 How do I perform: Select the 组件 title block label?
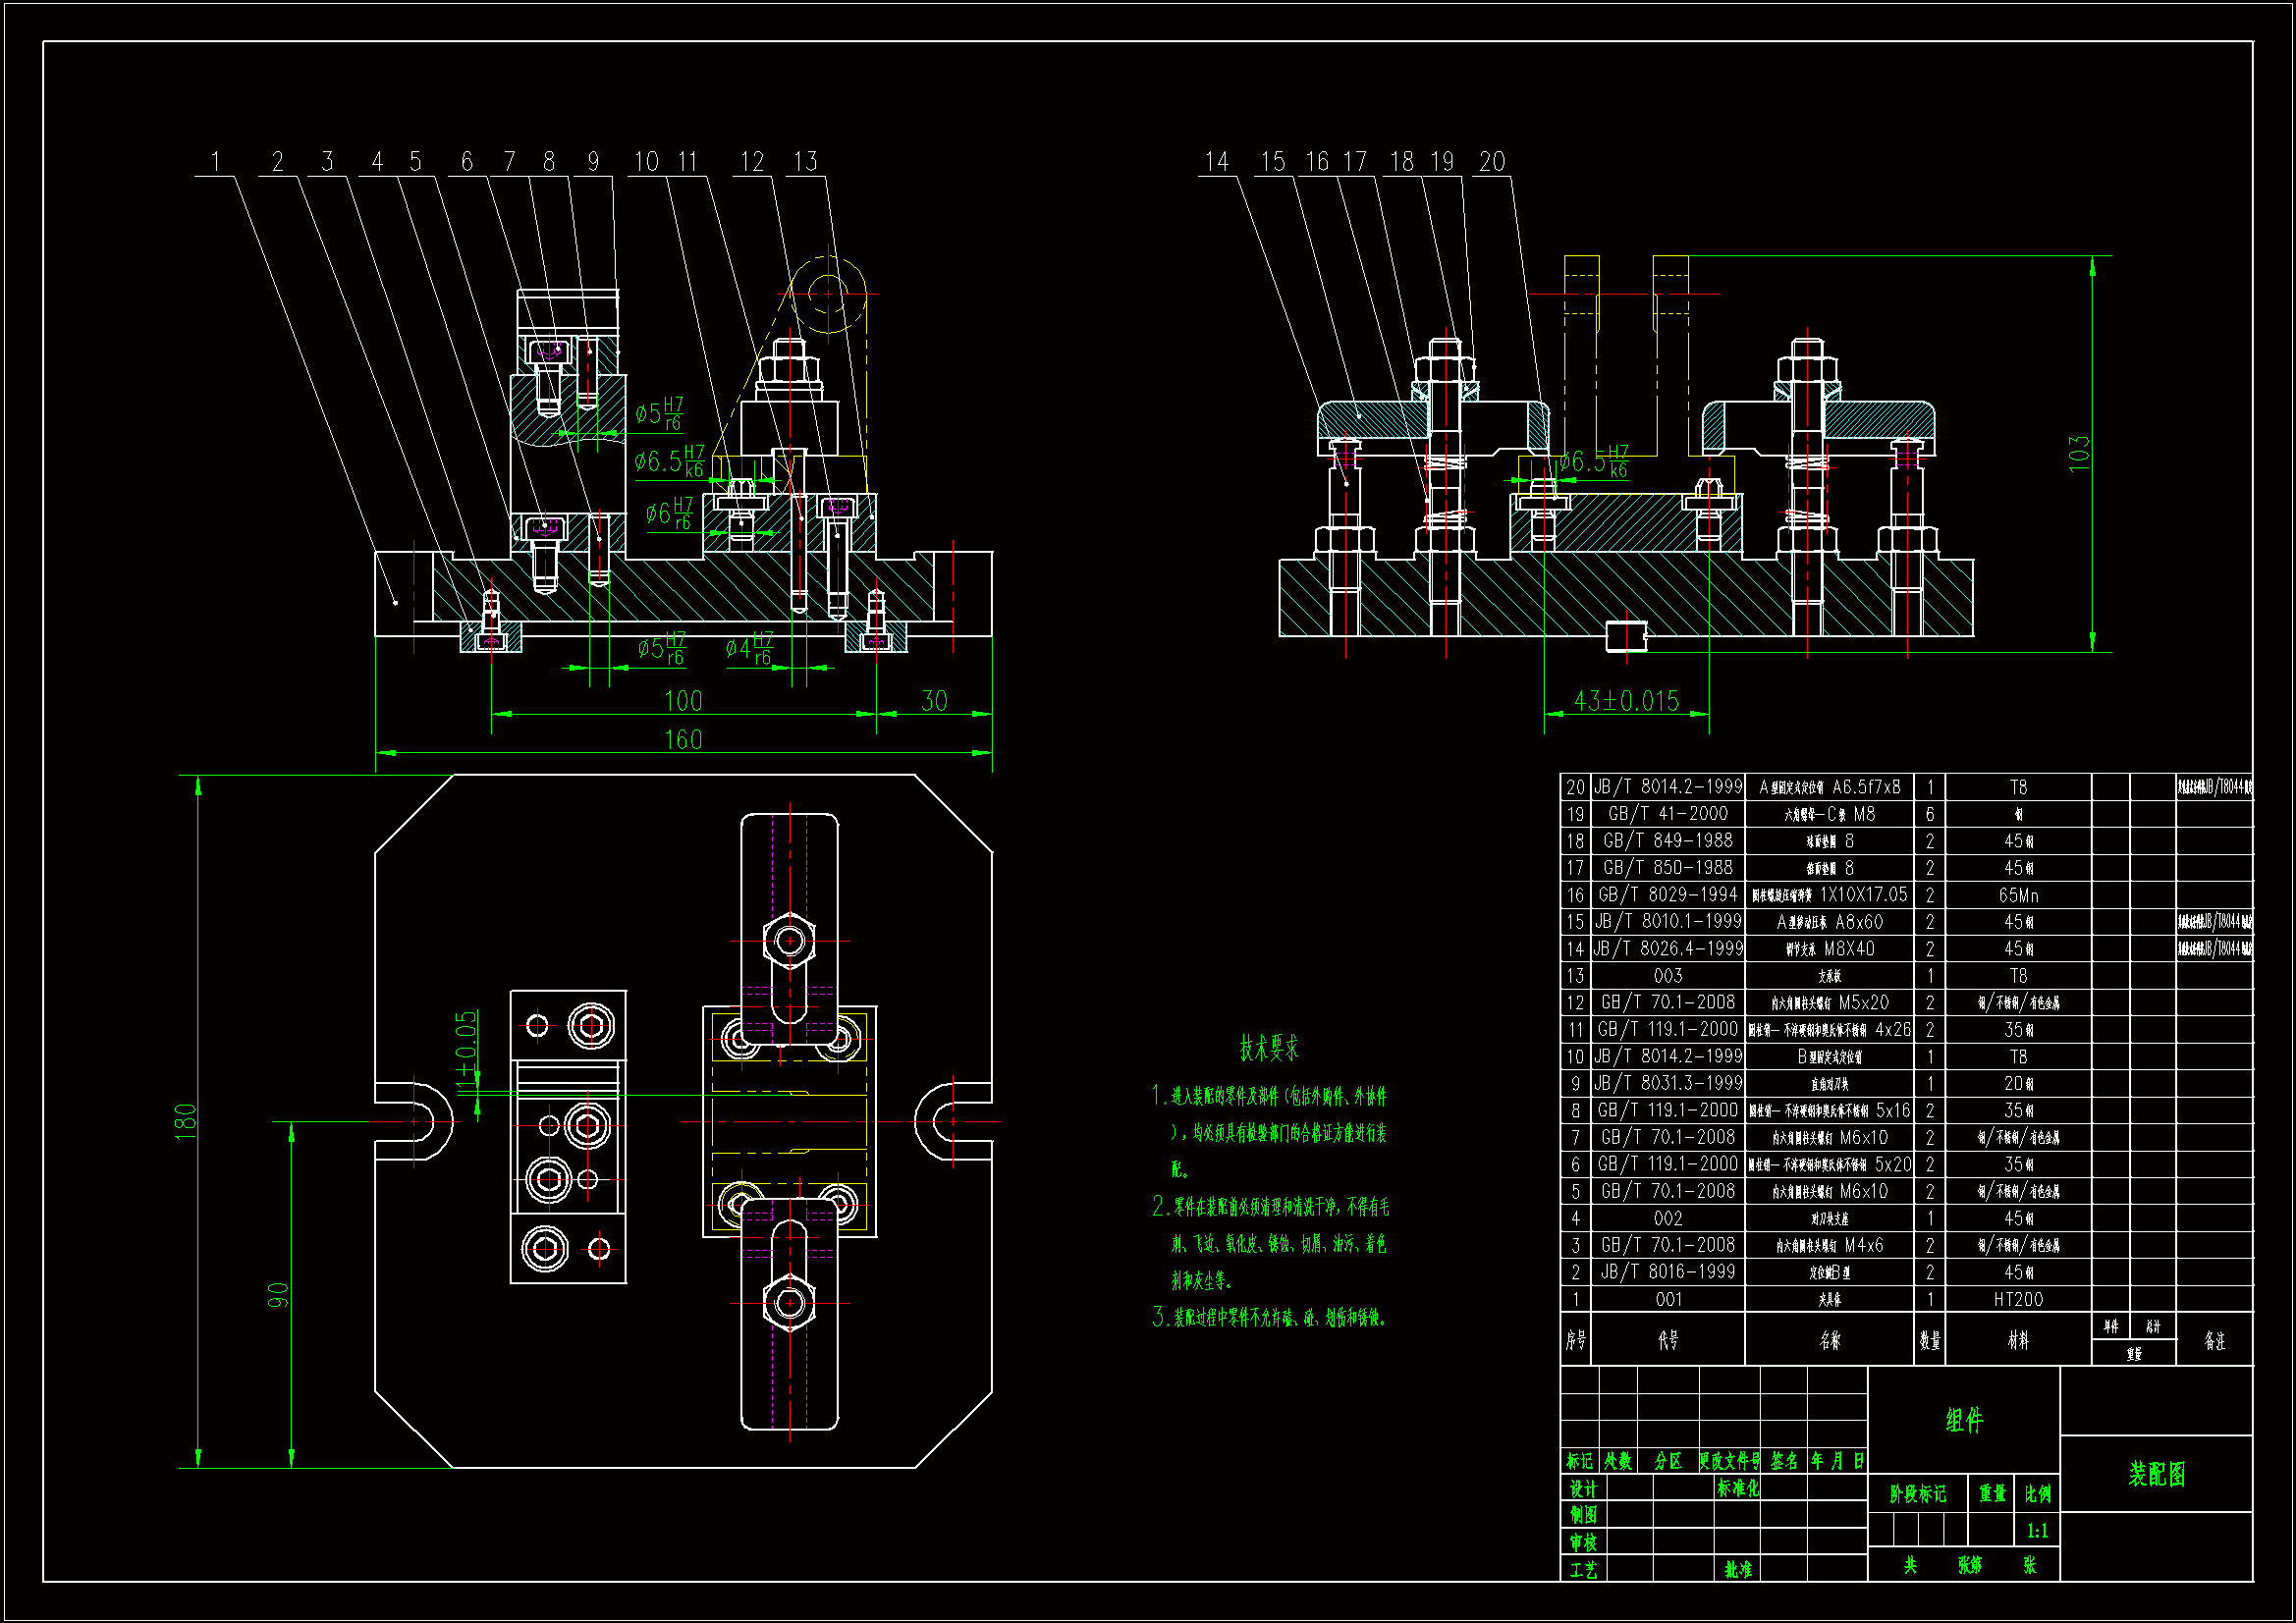click(1963, 1420)
